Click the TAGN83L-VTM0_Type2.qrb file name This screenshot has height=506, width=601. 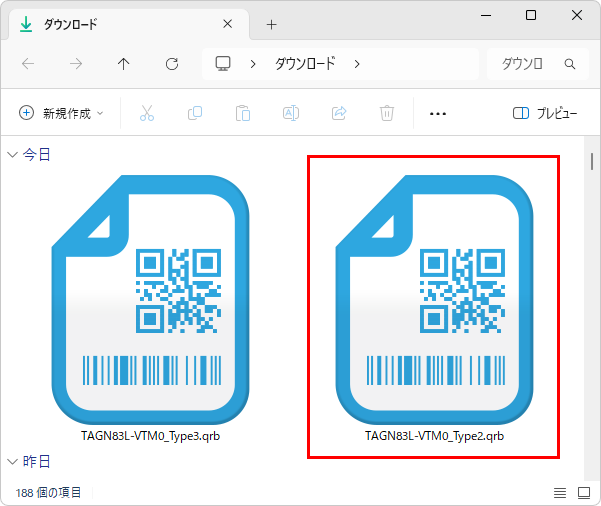[434, 436]
